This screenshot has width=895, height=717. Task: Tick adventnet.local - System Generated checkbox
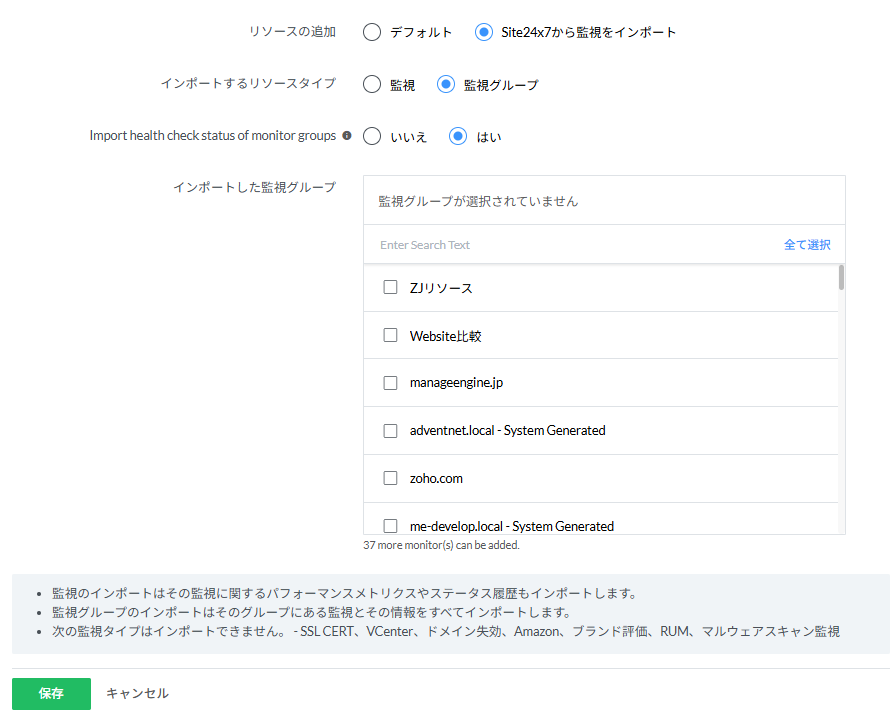click(x=390, y=431)
